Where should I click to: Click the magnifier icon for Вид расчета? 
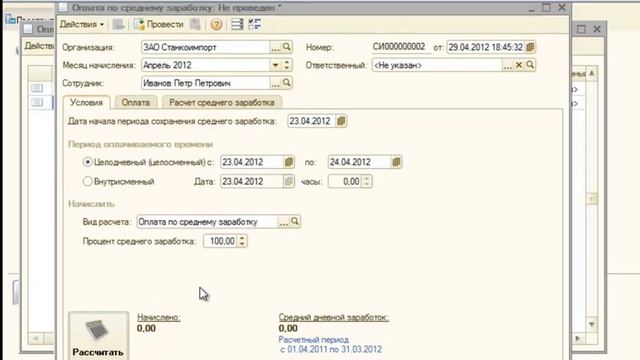point(295,222)
